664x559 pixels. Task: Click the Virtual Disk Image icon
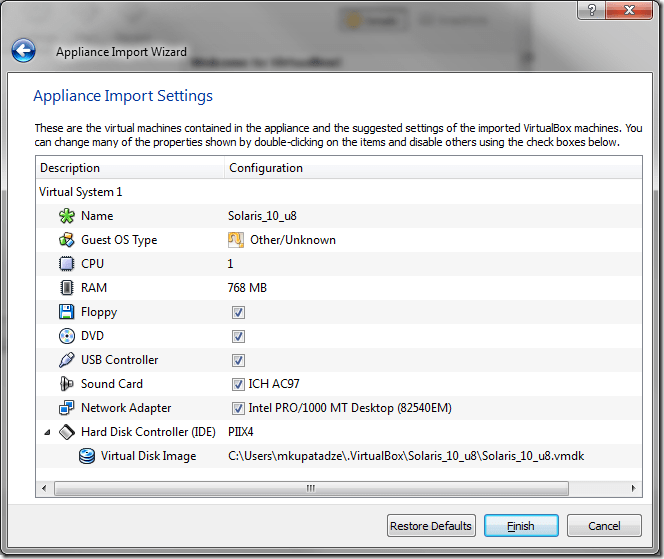tap(87, 456)
